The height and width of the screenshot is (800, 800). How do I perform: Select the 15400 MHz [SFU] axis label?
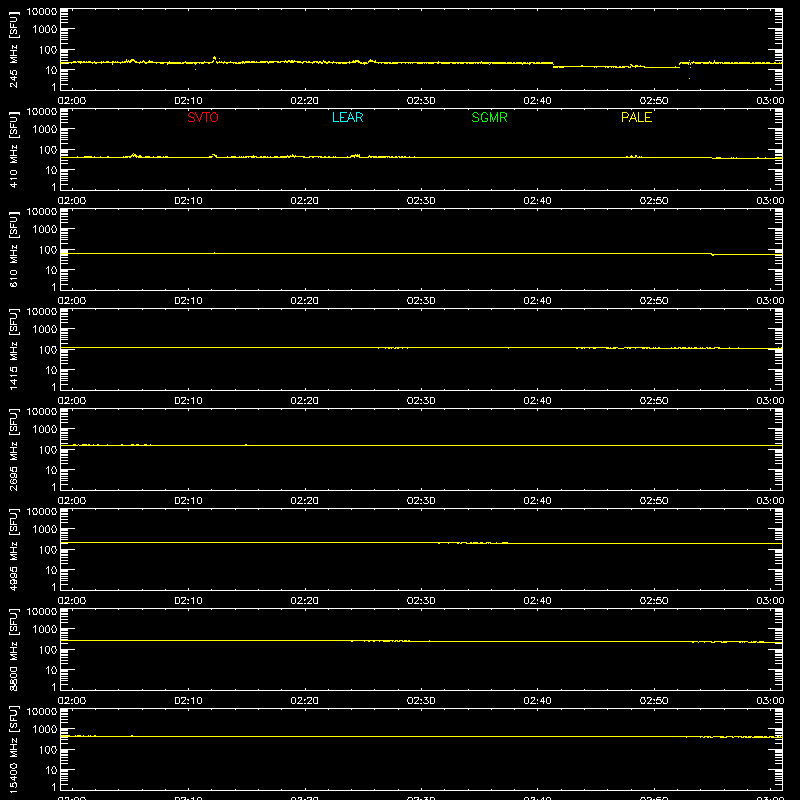[x=13, y=750]
